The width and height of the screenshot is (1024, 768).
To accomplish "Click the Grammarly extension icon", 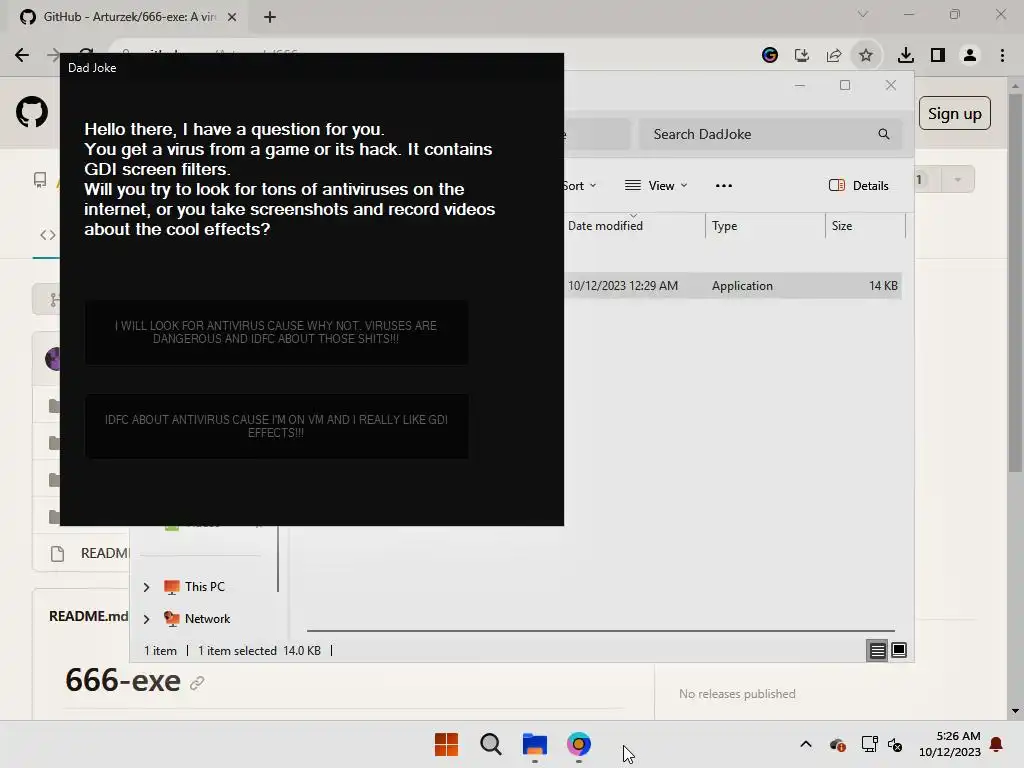I will 770,55.
